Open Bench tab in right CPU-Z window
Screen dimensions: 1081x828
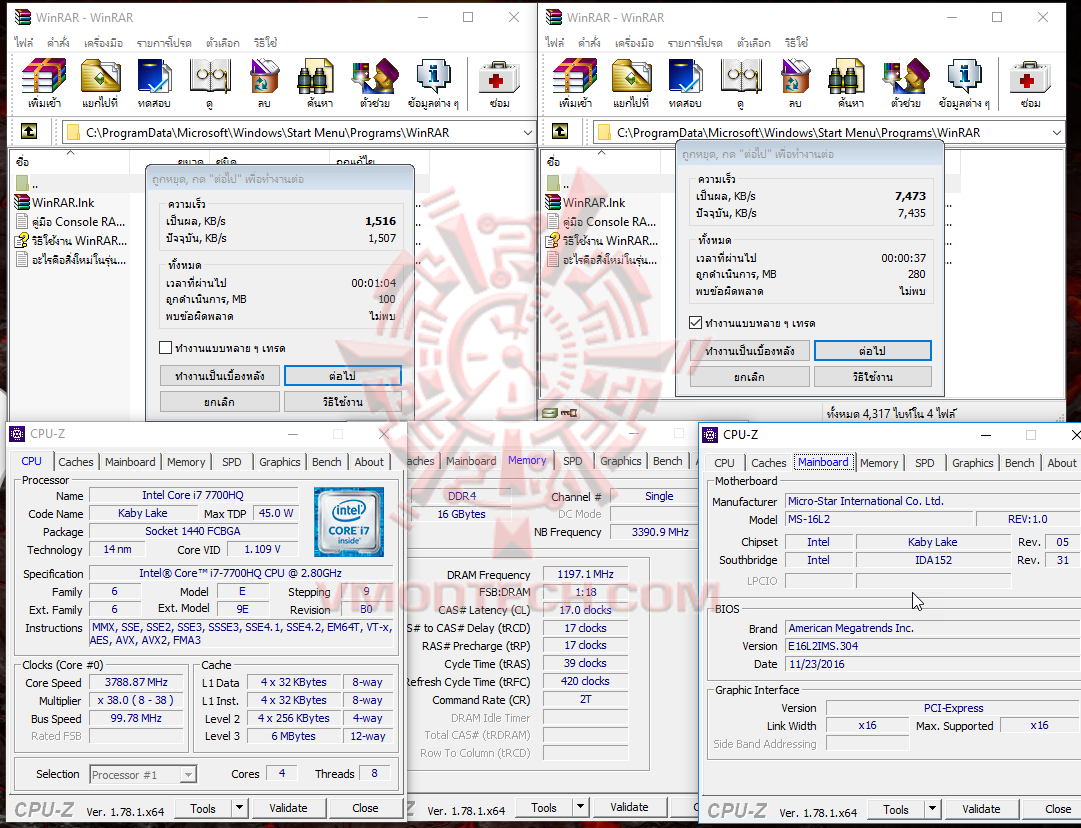(x=1019, y=463)
